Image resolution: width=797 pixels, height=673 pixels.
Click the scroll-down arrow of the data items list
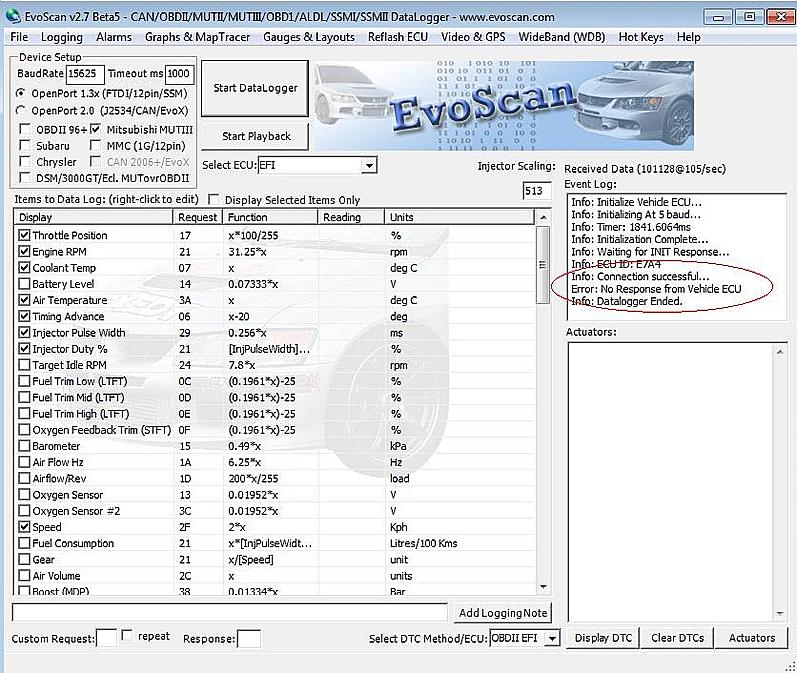click(543, 587)
